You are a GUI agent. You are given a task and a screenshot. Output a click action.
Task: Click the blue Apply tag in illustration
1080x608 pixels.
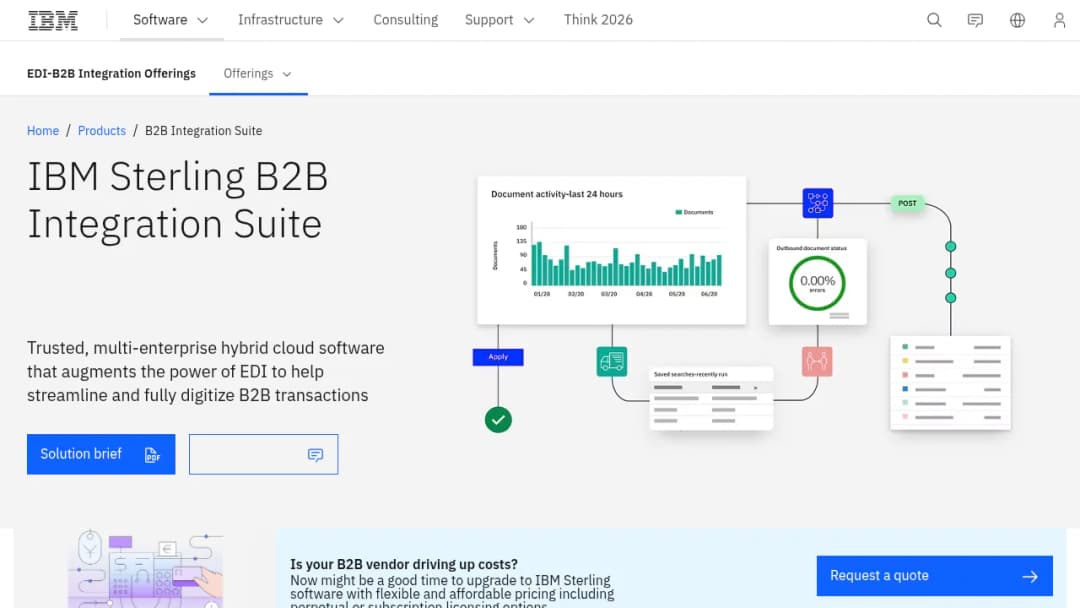point(498,357)
